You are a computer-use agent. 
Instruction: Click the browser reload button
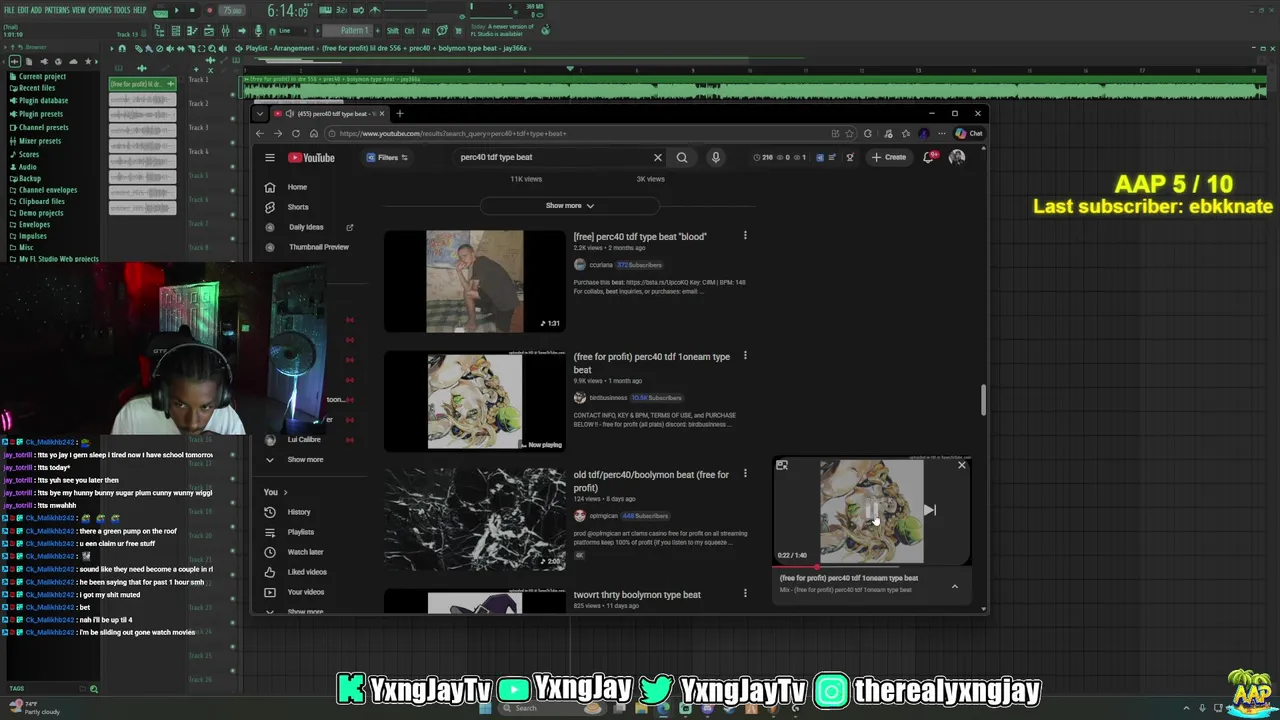(296, 133)
